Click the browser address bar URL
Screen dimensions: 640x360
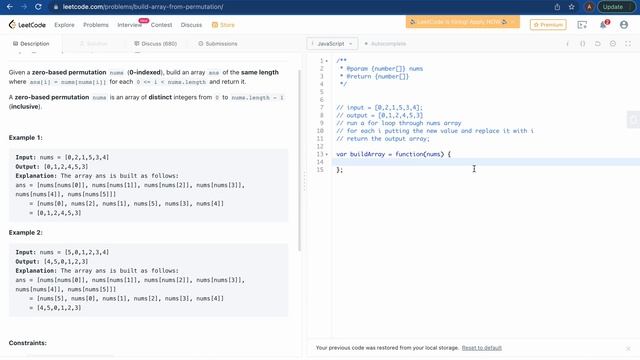pos(143,7)
